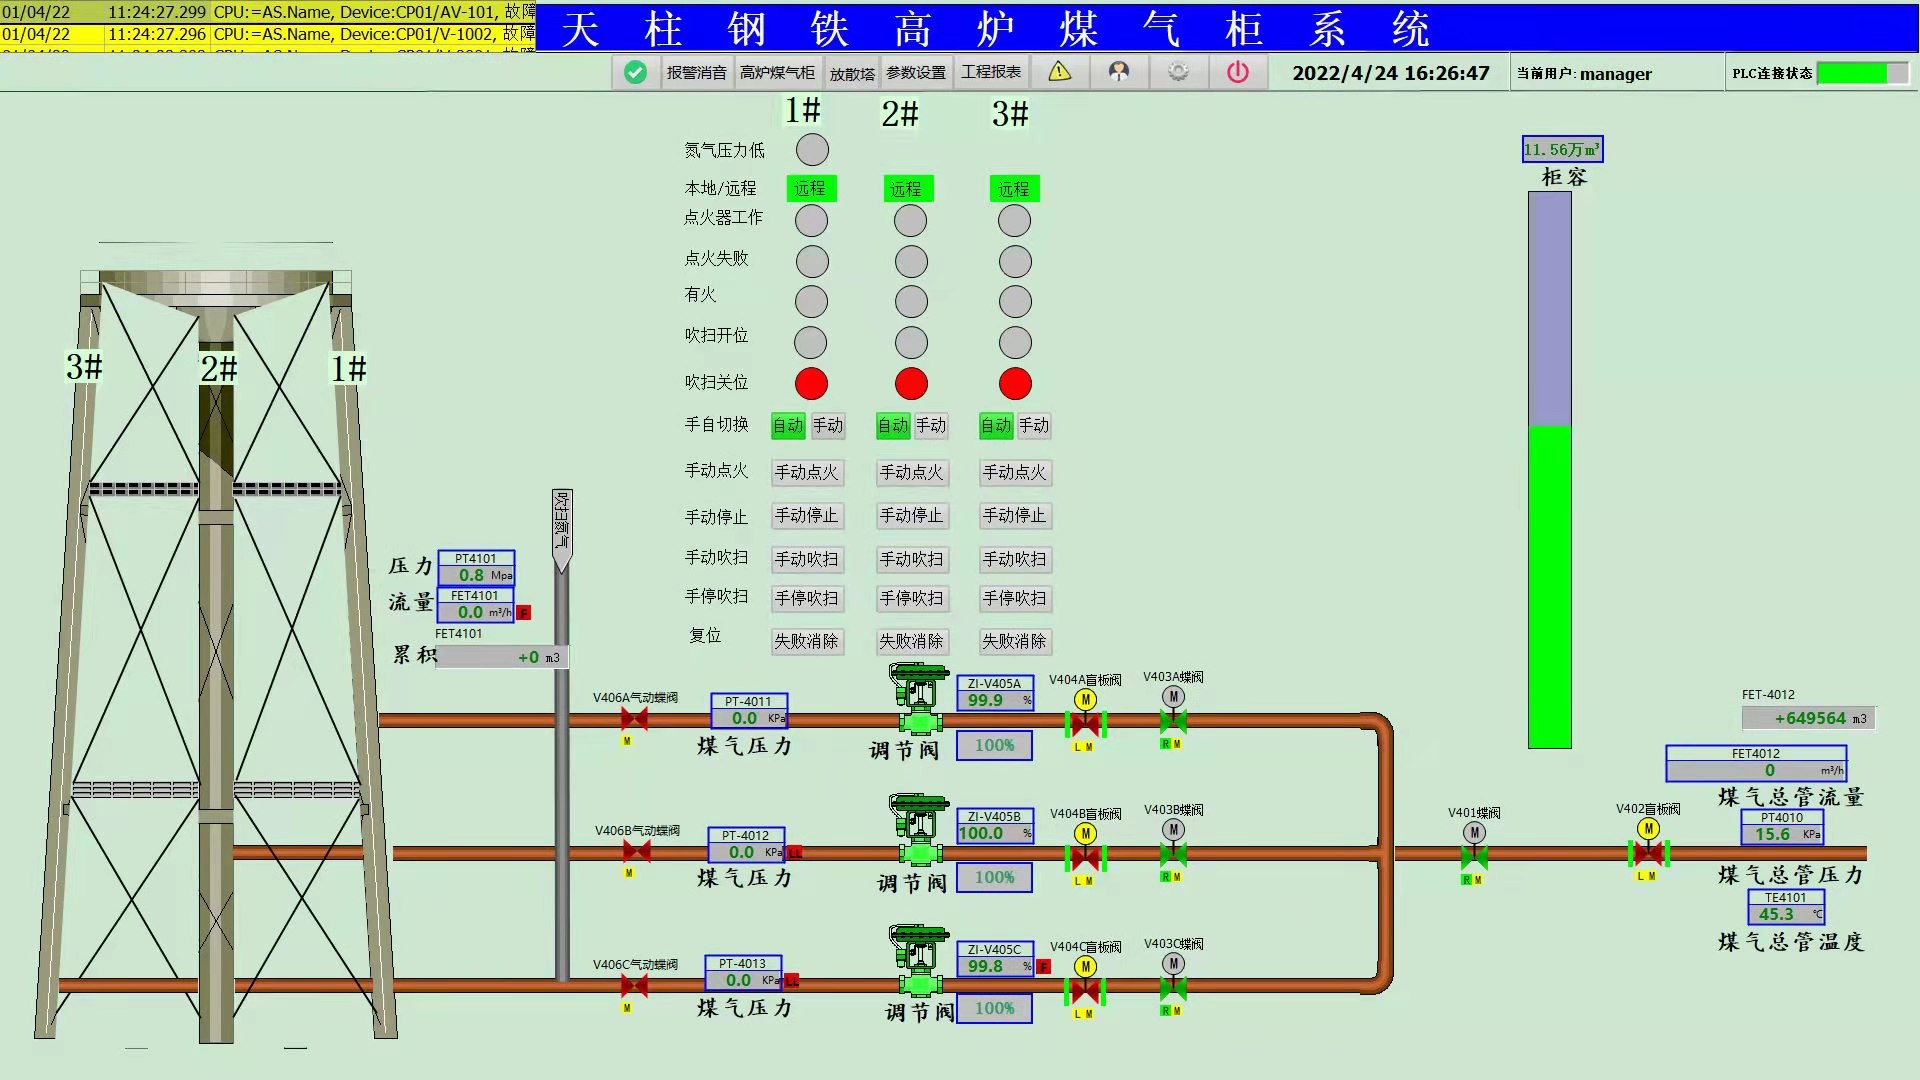Select the V401 butterfly valve icon
Image resolution: width=1920 pixels, height=1080 pixels.
[1474, 855]
